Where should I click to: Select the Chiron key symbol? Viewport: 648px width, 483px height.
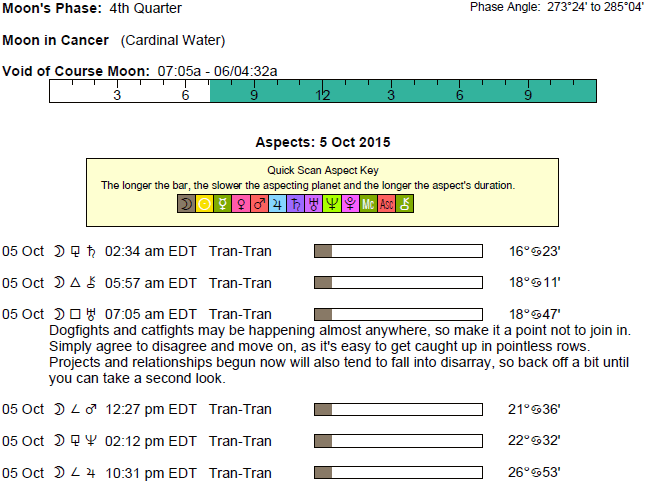coord(405,204)
